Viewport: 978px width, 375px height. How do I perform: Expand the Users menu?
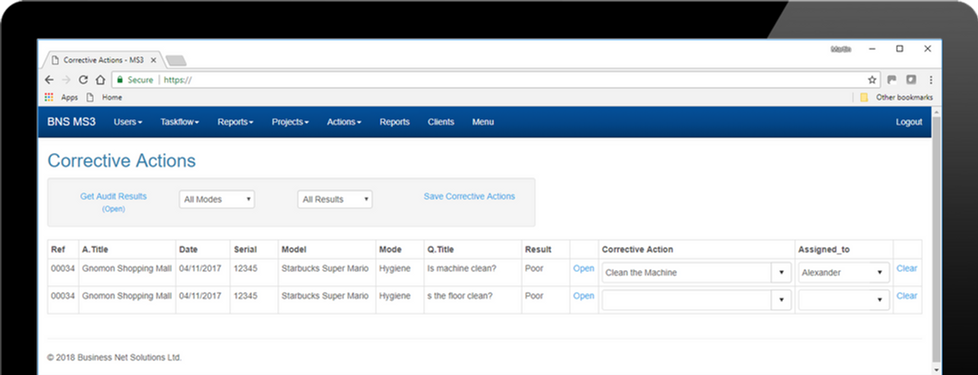(128, 122)
